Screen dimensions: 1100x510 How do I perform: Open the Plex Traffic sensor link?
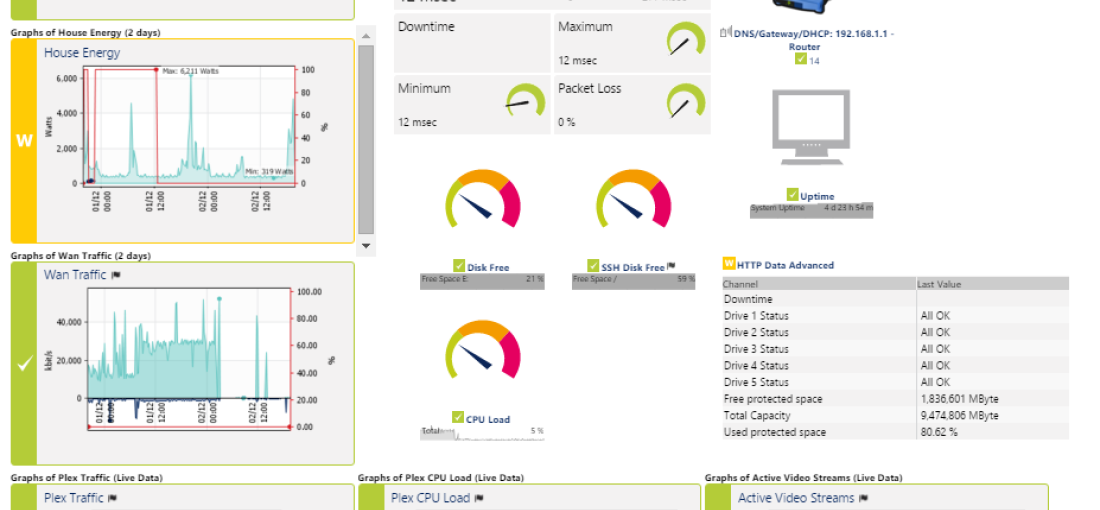click(x=73, y=498)
